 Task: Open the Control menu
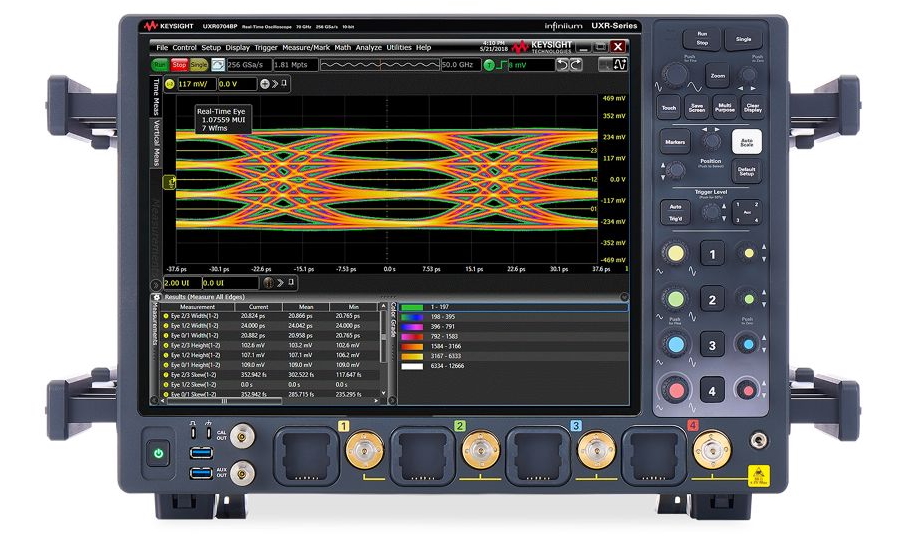(x=184, y=47)
